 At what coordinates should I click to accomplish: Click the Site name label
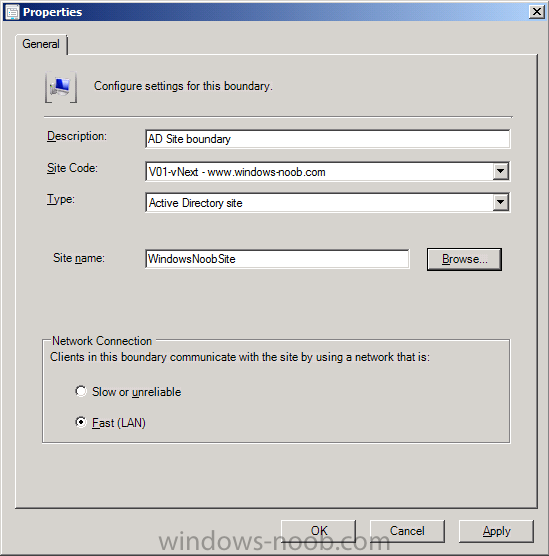point(79,258)
